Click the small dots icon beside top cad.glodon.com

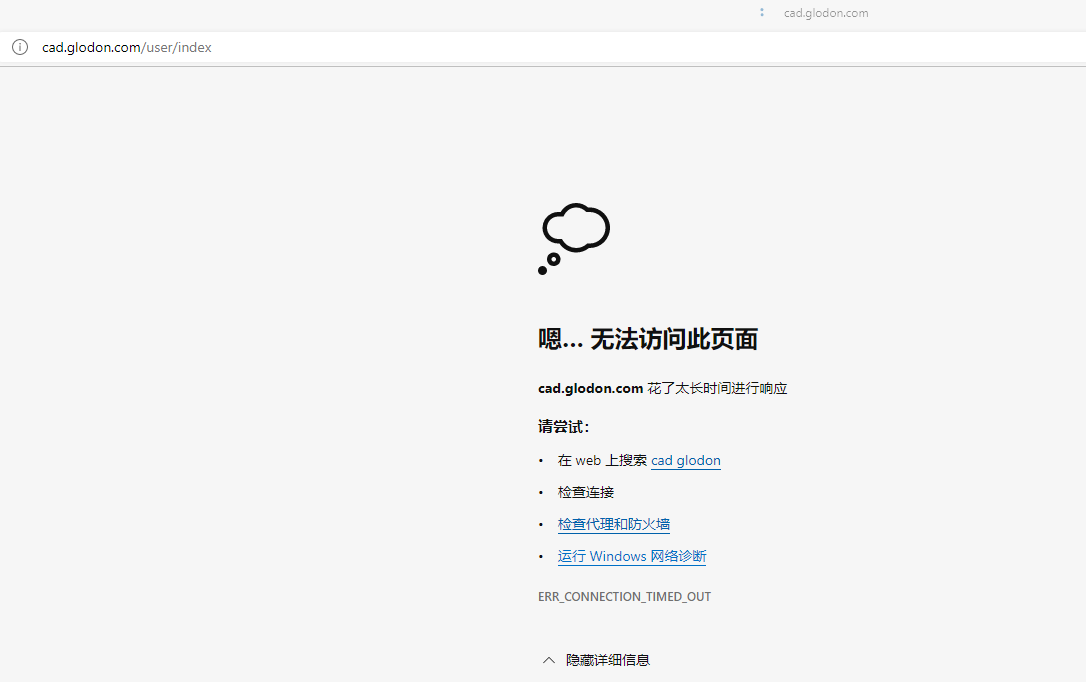pos(762,12)
